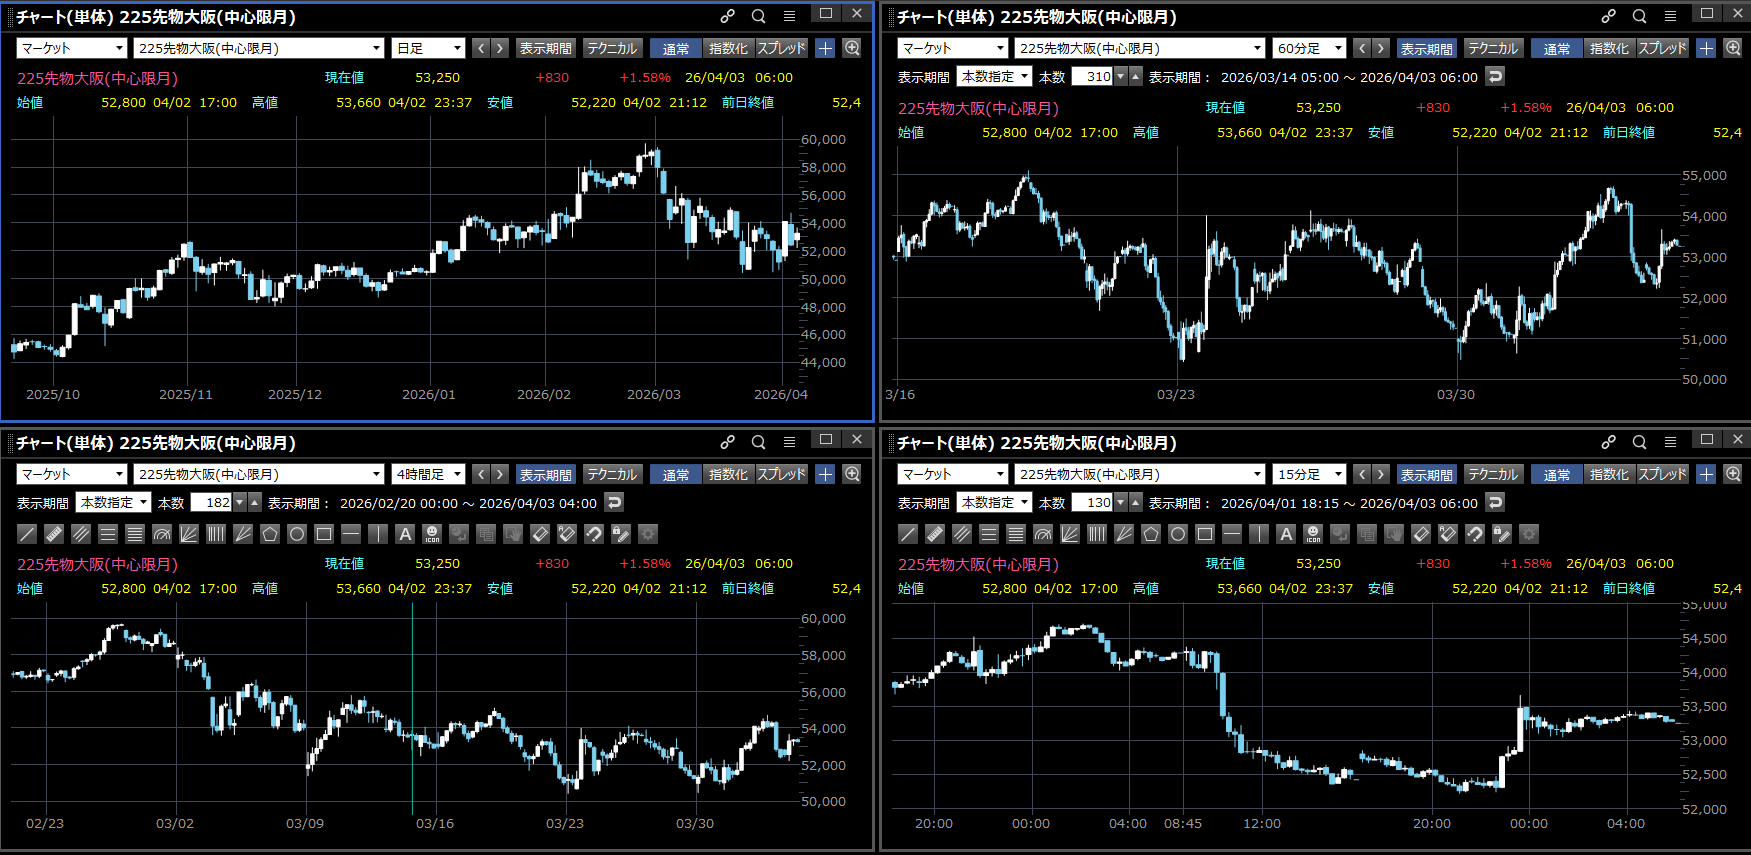
Task: Select the horizontal line tool in 15-minute chart
Action: (1232, 534)
